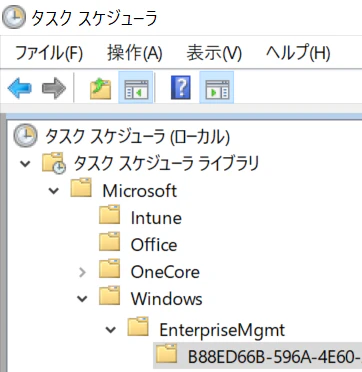Image resolution: width=362 pixels, height=372 pixels.
Task: Click the Intune folder icon
Action: point(110,215)
